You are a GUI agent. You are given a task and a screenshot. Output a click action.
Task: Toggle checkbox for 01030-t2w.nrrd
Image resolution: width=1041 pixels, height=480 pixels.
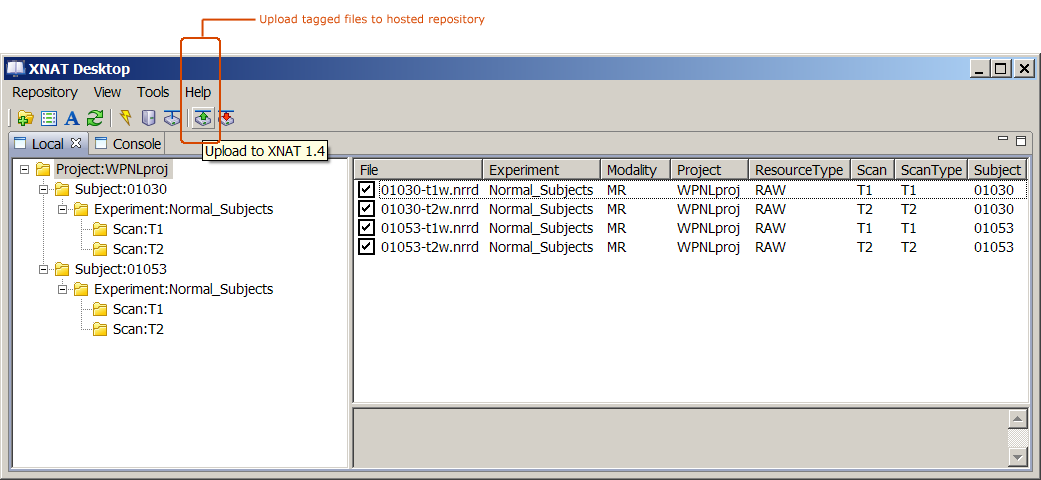pos(367,209)
